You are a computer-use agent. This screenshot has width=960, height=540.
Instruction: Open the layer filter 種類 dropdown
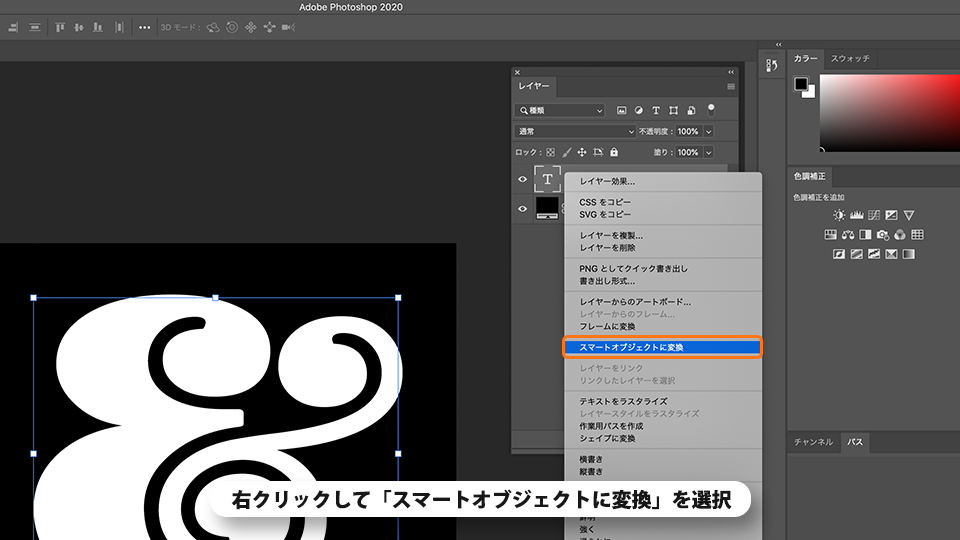560,110
